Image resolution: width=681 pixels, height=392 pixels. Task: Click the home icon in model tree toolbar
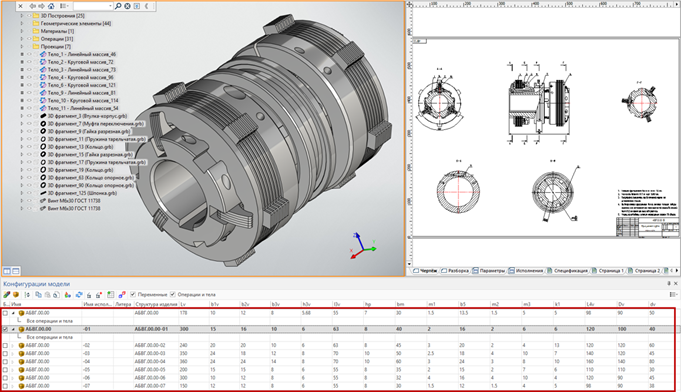click(x=51, y=6)
